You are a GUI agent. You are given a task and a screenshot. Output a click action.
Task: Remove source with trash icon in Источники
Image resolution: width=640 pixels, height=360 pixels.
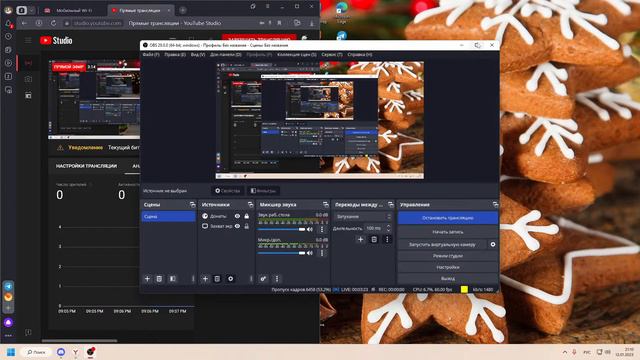217,279
